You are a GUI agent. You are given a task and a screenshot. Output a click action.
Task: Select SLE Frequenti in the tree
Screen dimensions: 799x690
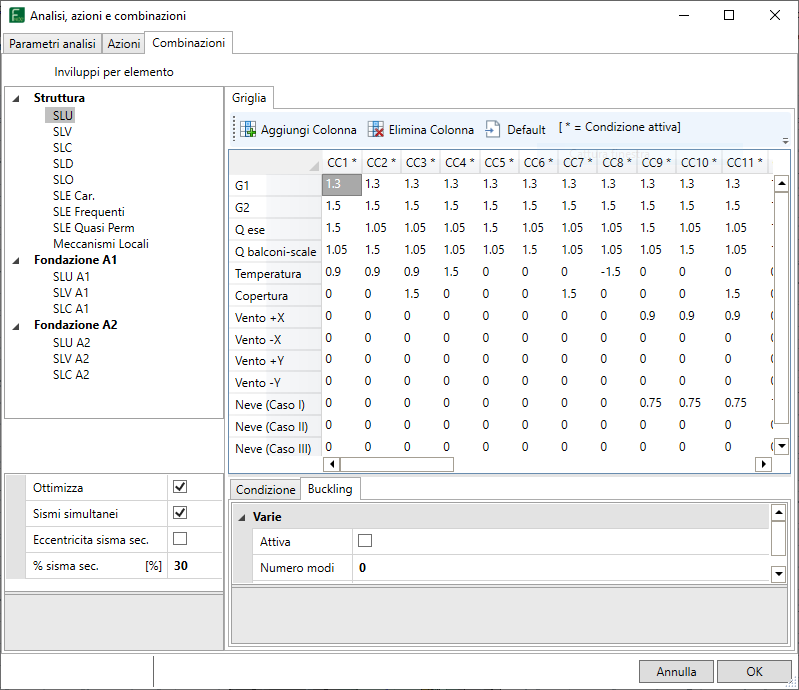89,212
